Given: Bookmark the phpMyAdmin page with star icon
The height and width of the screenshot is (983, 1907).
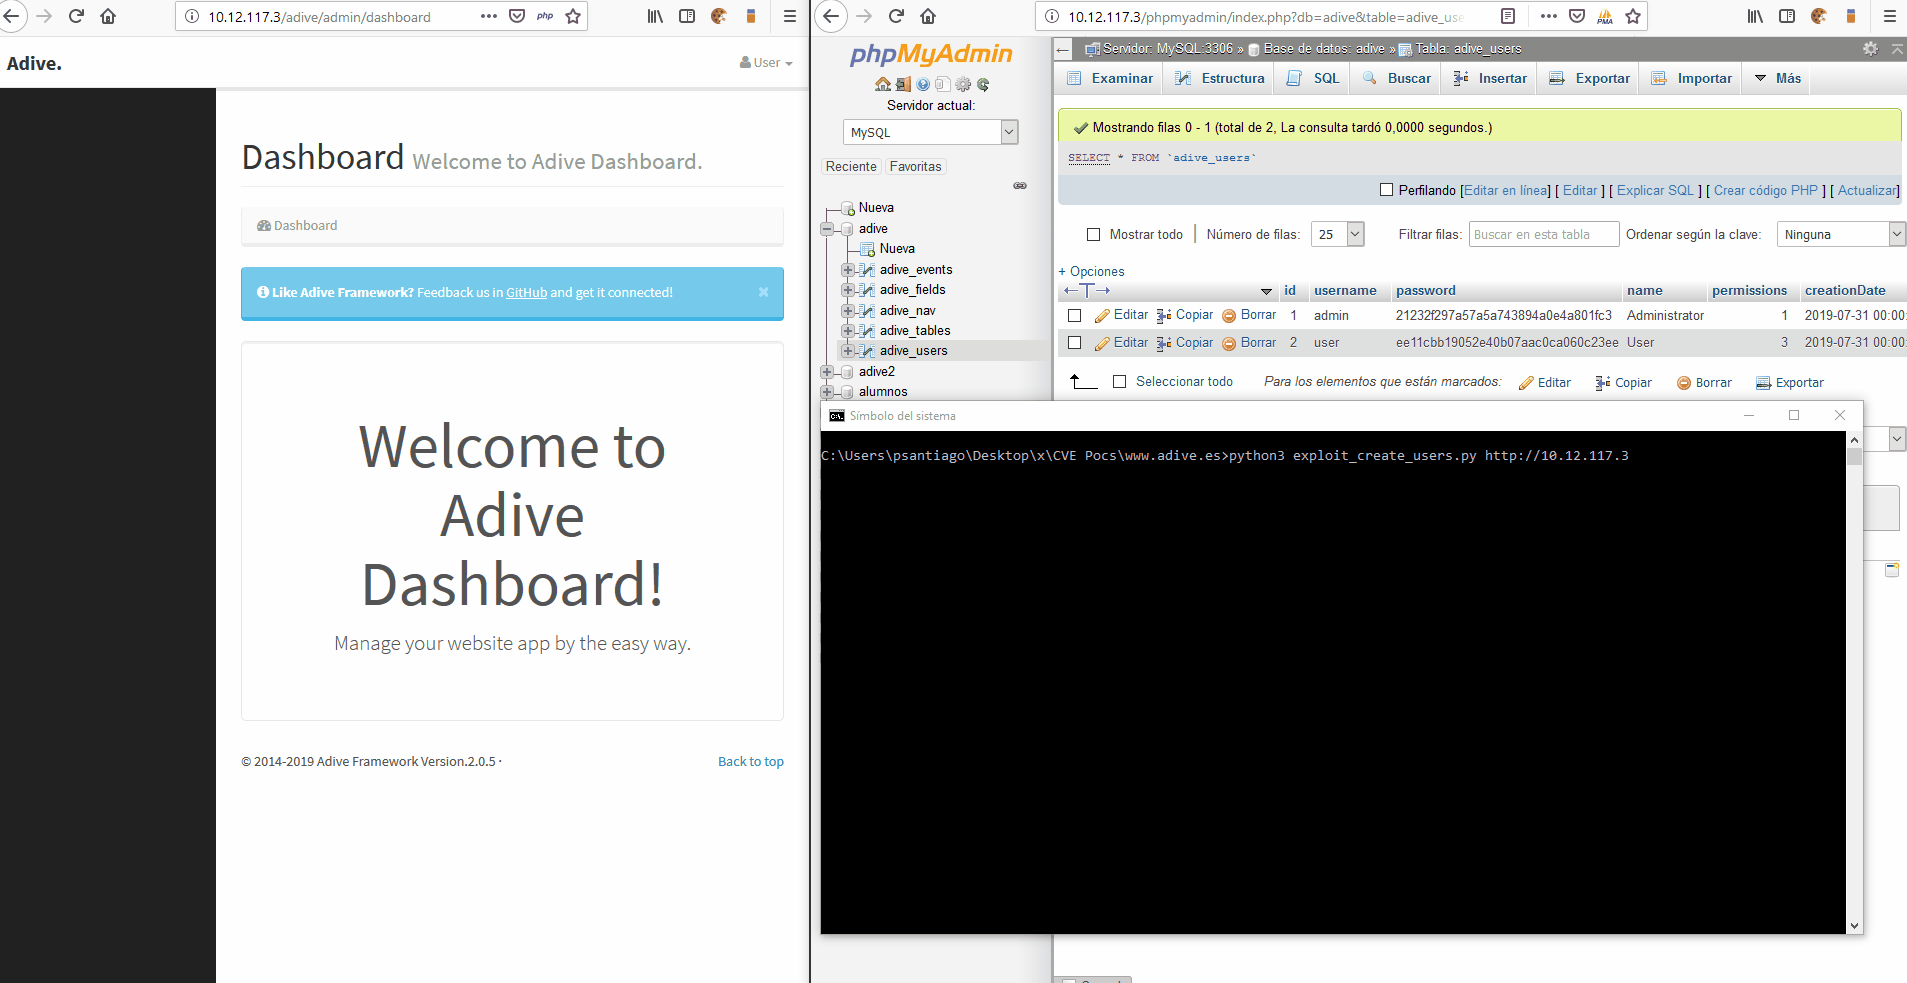Looking at the screenshot, I should (x=1633, y=16).
